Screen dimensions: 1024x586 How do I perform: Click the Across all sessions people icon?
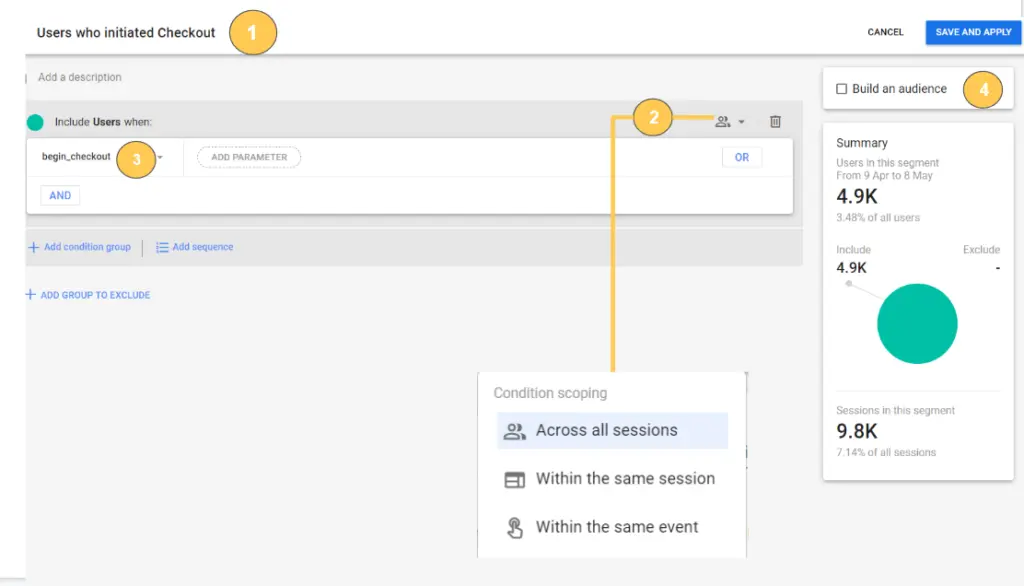point(515,431)
